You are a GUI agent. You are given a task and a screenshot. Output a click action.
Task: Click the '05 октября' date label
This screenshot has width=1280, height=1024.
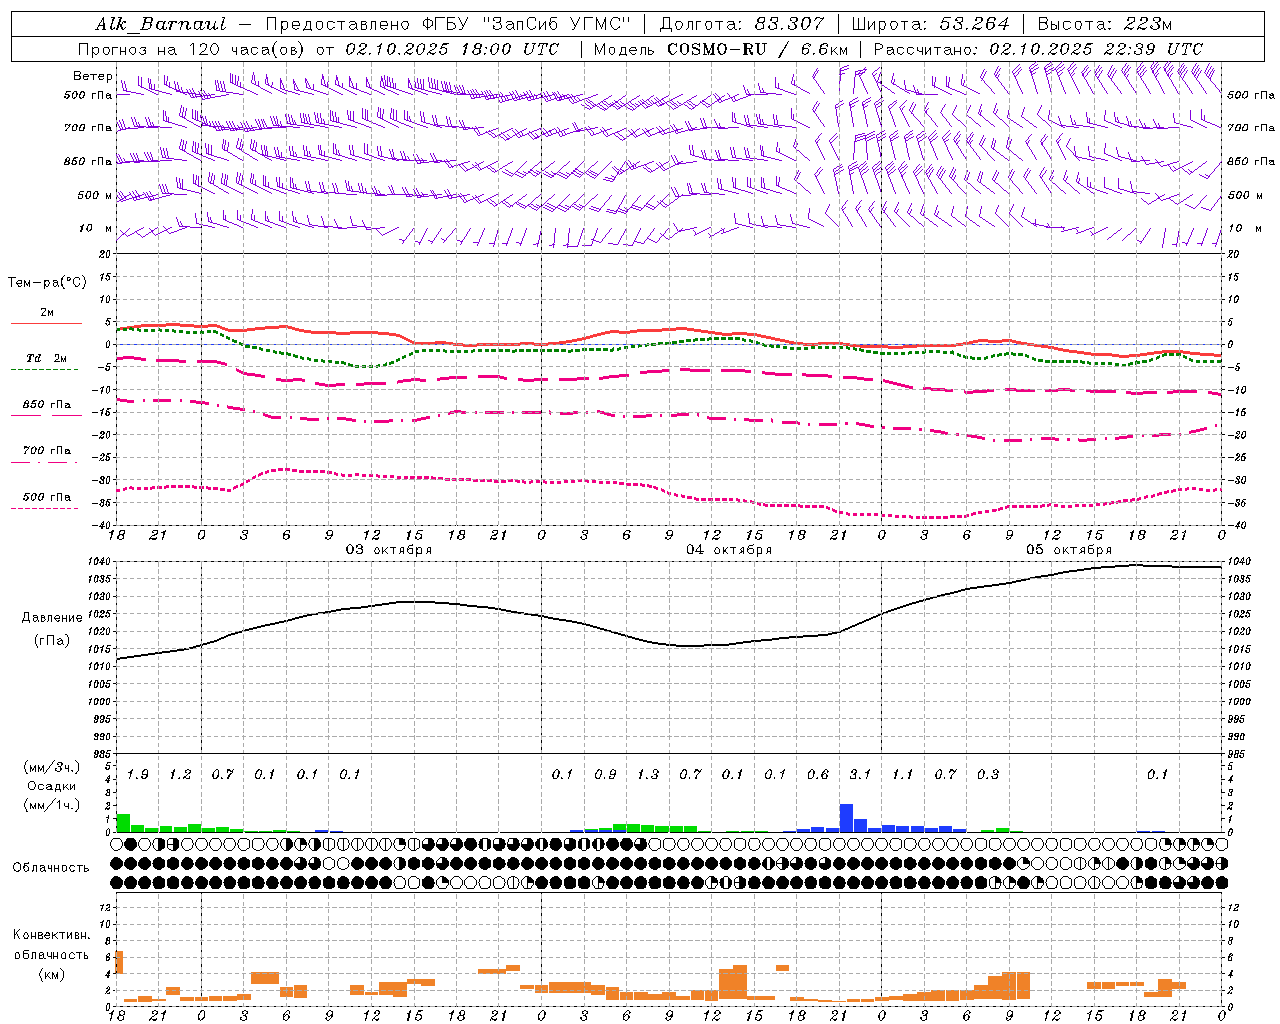point(1069,549)
